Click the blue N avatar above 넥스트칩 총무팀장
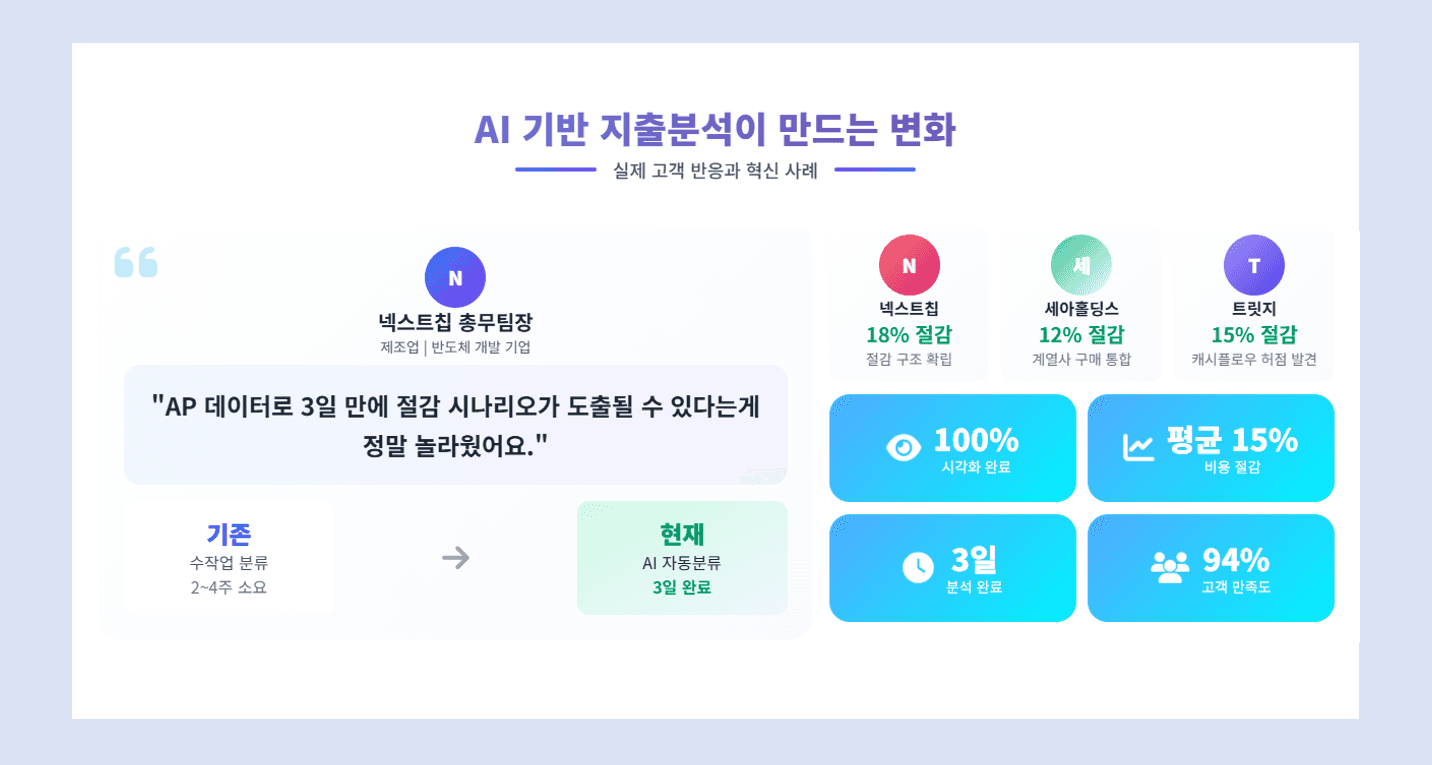Screen dimensions: 1432x765 tap(455, 277)
